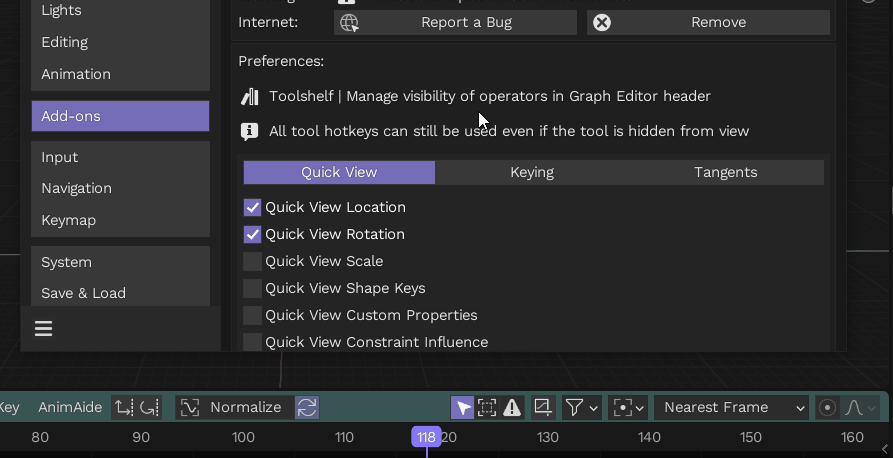The height and width of the screenshot is (458, 893).
Task: Toggle the show-errors warning triangle icon
Action: (512, 407)
